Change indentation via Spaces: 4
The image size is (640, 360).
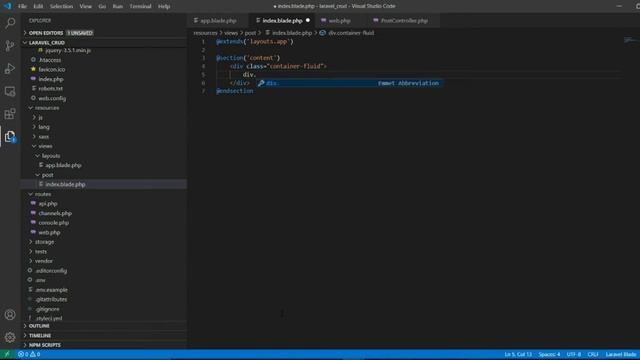point(549,354)
